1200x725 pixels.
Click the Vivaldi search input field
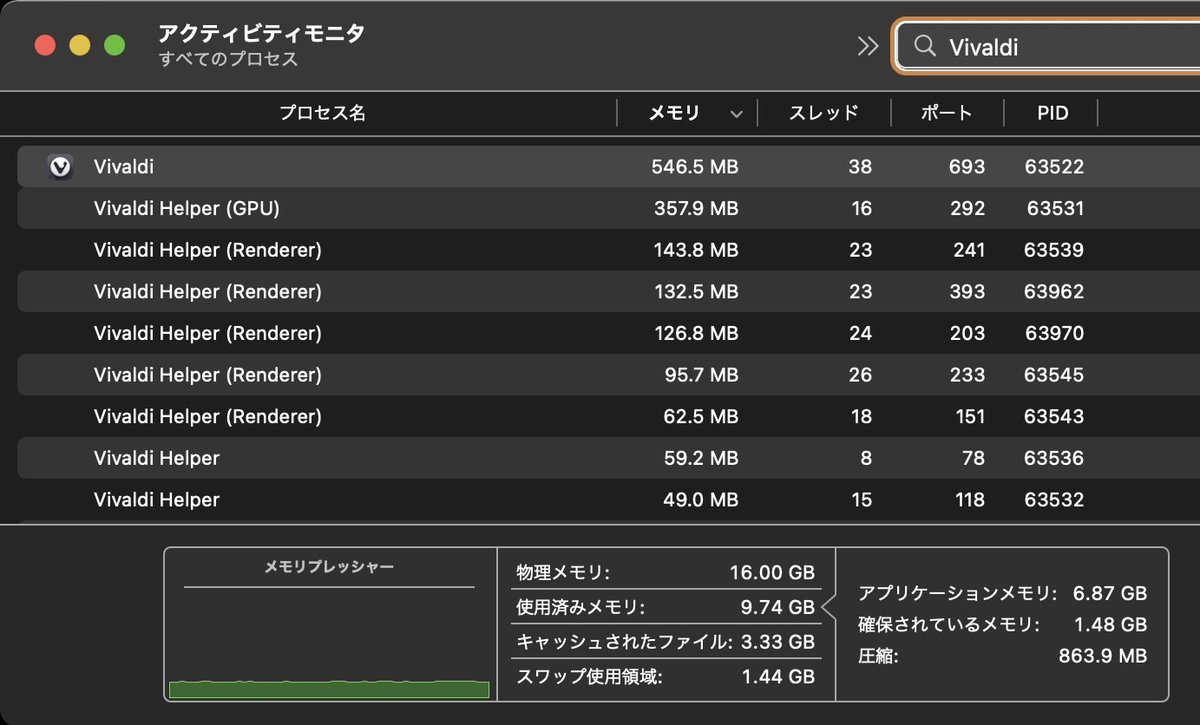1048,46
